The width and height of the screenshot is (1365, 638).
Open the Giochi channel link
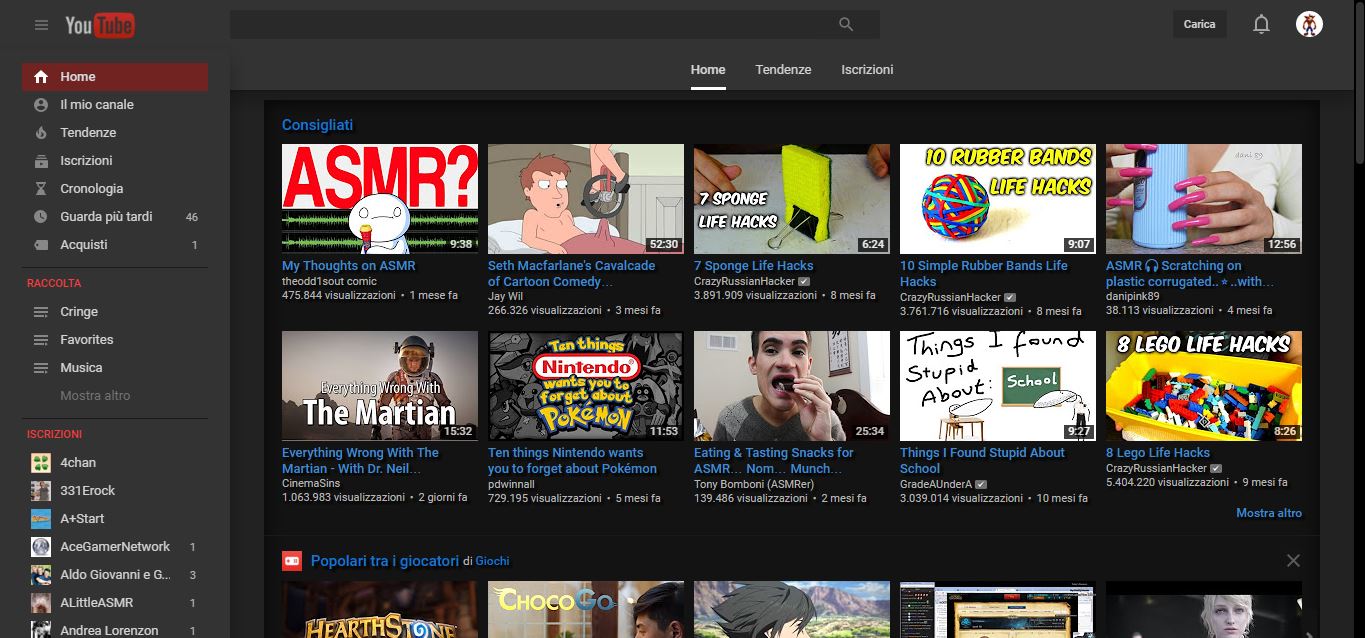pos(492,561)
